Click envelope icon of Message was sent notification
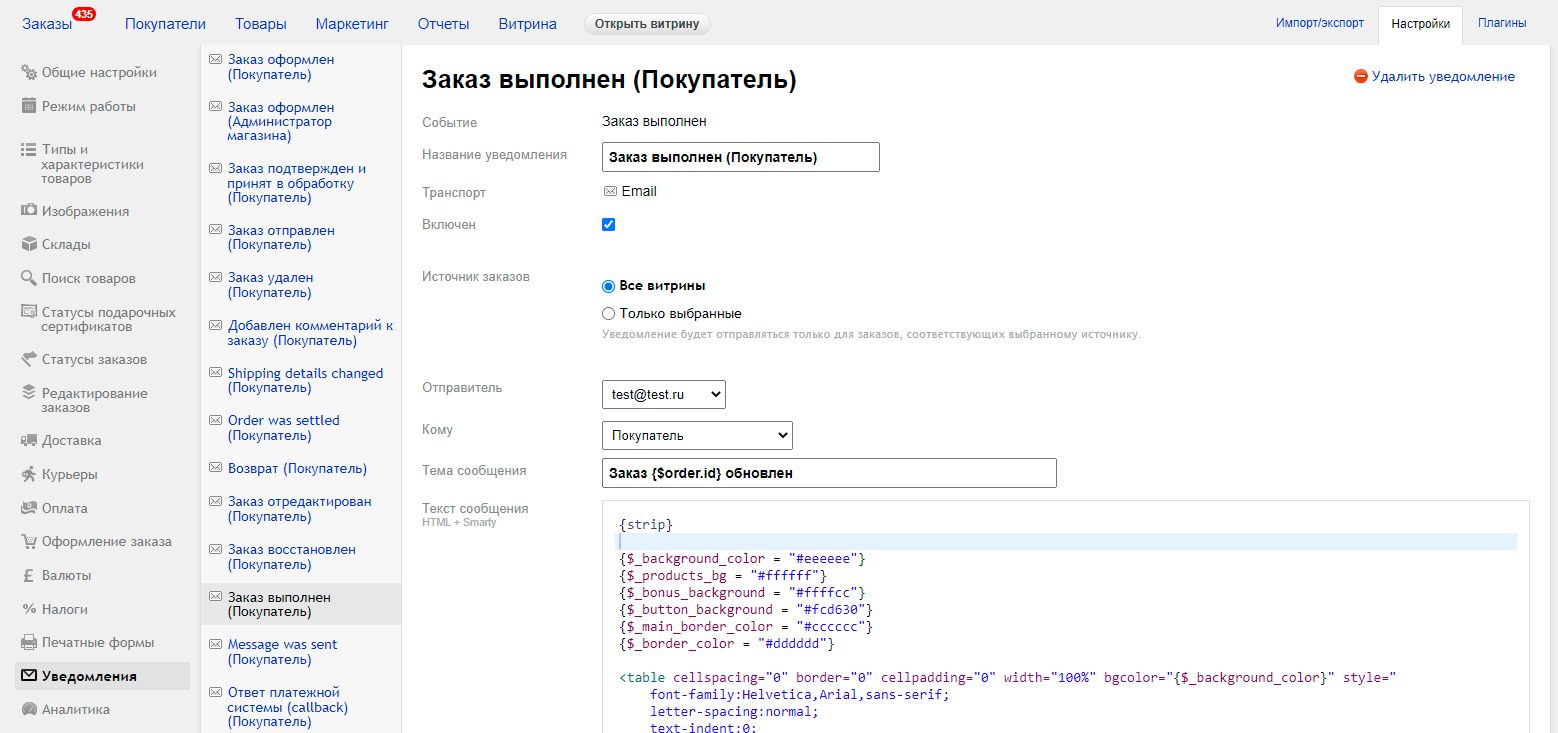Screen dimensions: 1558x733 tap(215, 645)
